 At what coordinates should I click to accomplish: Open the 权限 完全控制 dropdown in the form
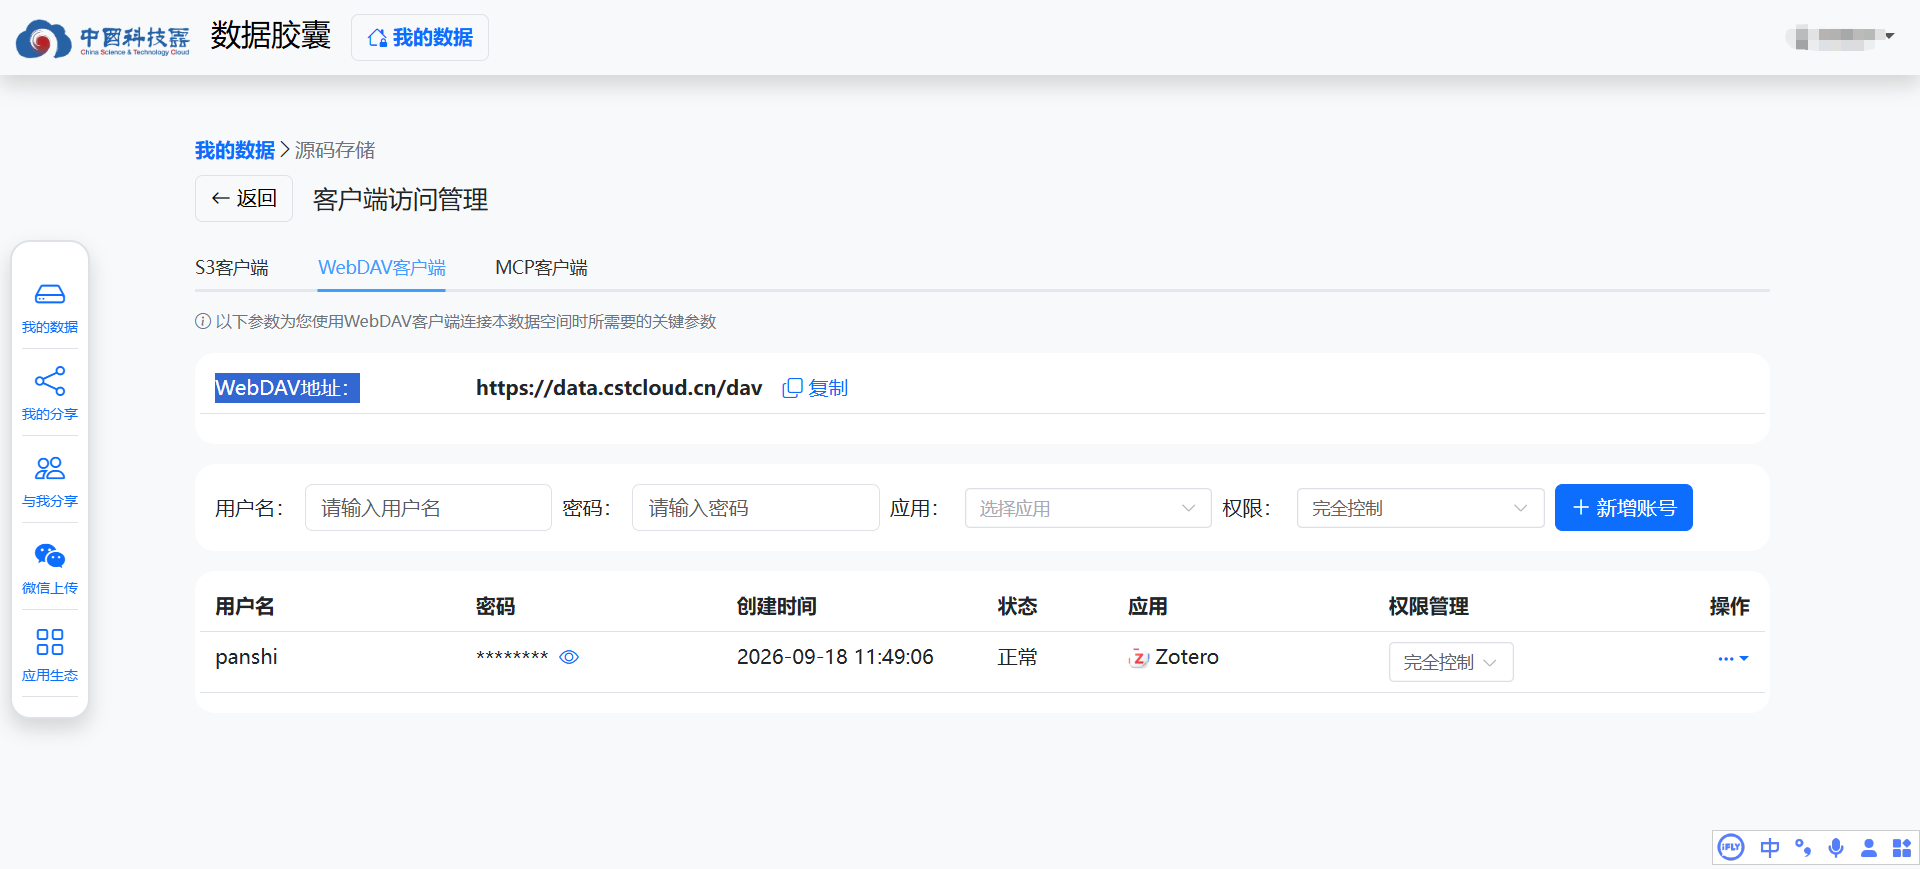coord(1420,508)
